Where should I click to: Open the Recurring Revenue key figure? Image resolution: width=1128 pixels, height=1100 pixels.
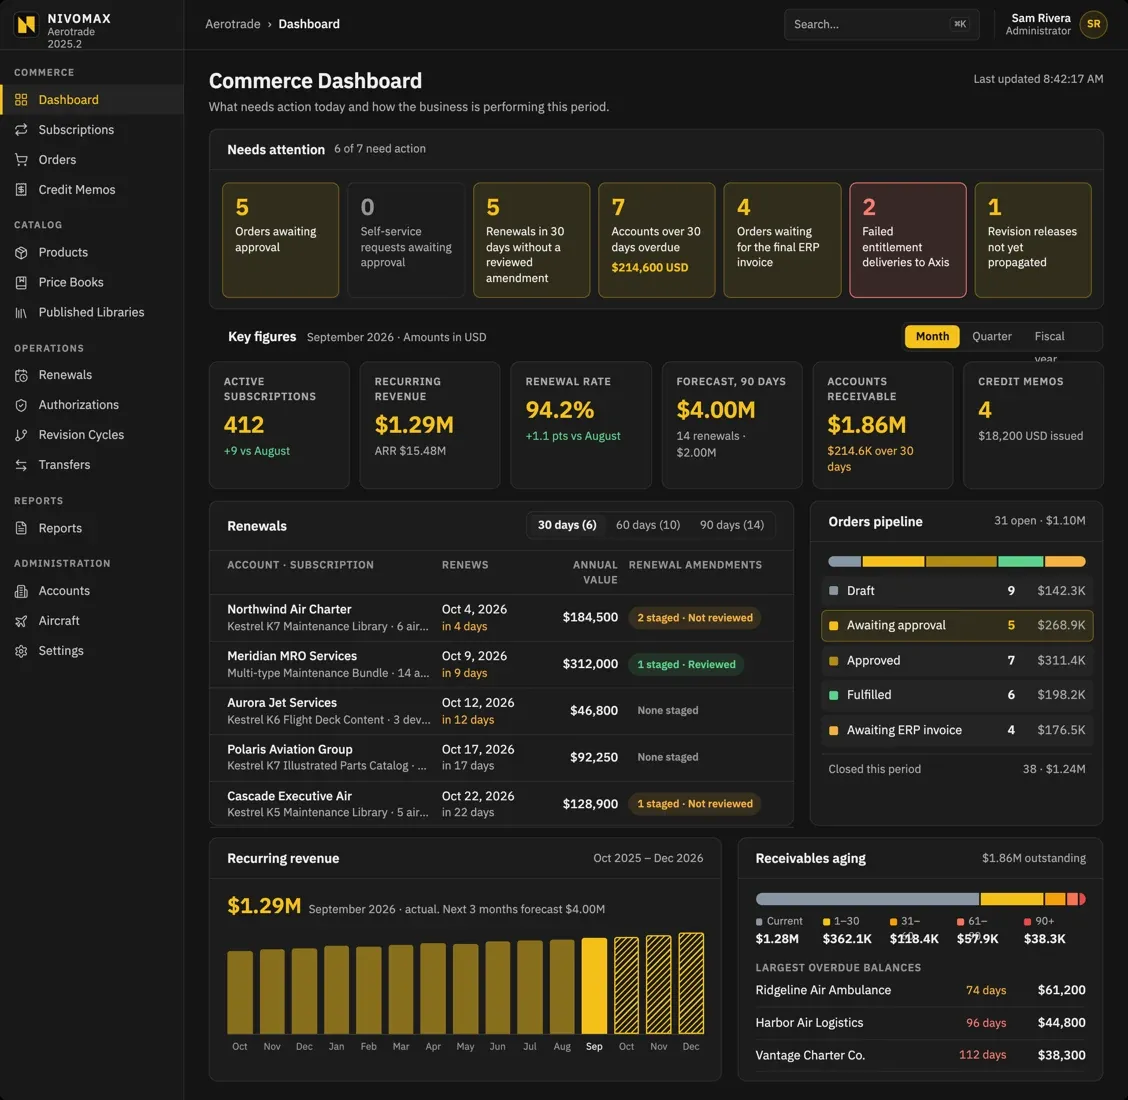[x=429, y=425]
